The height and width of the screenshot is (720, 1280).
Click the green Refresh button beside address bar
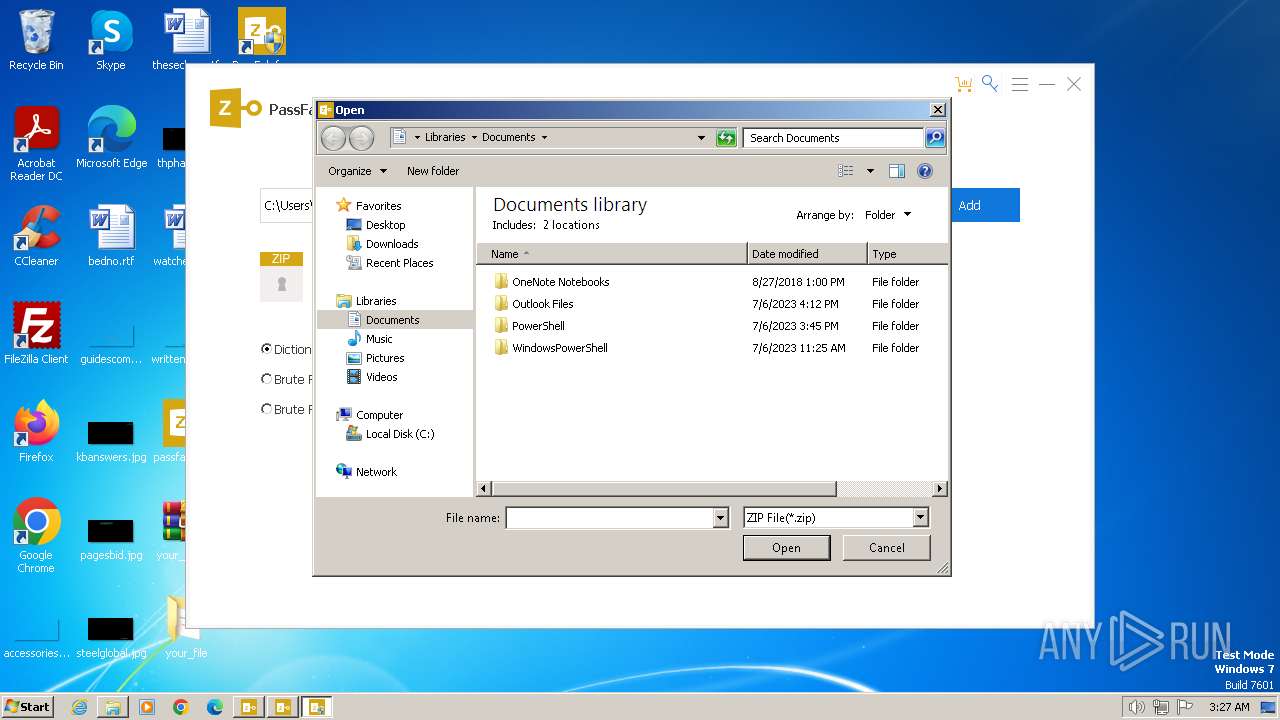(727, 138)
